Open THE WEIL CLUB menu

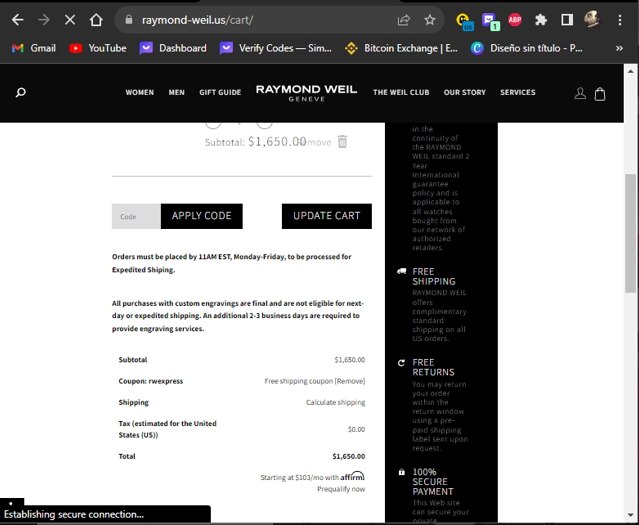(401, 93)
